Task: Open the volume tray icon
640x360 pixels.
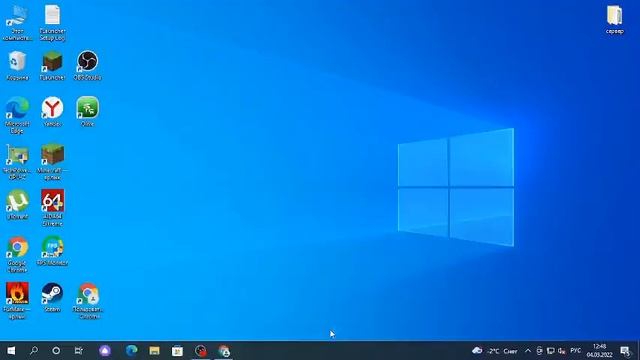Action: tap(562, 351)
